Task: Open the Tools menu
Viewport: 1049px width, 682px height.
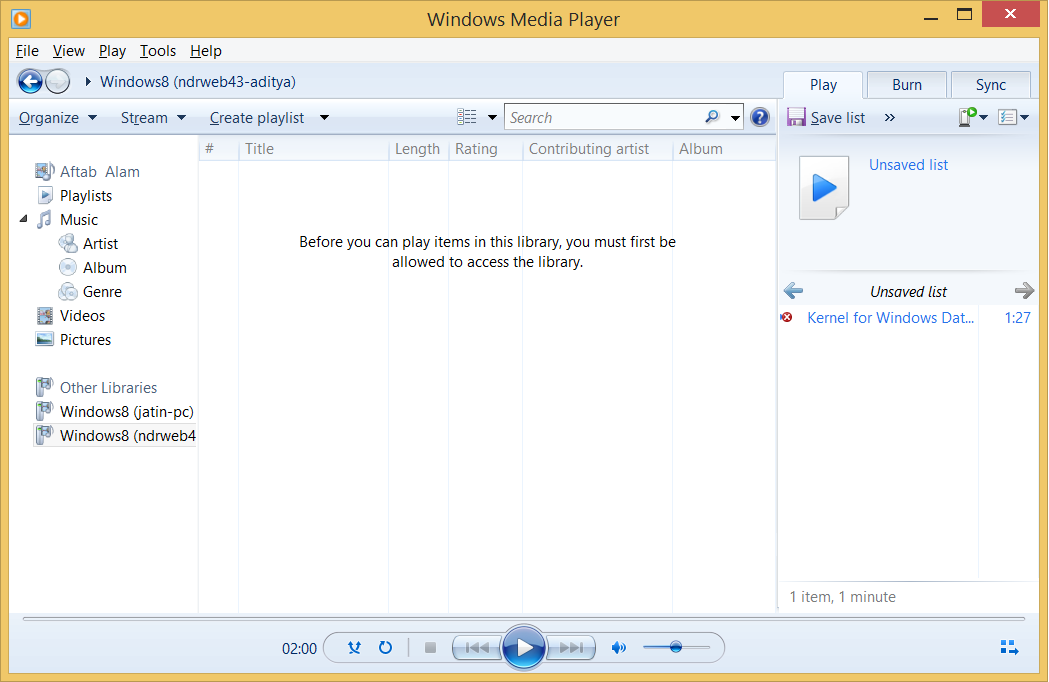Action: click(x=157, y=51)
